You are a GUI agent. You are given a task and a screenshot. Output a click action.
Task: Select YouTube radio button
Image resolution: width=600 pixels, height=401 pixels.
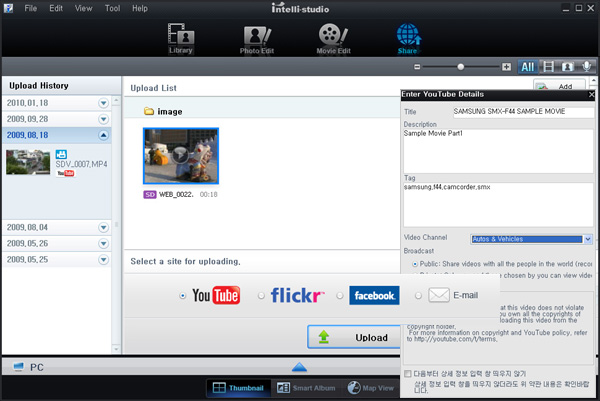183,296
